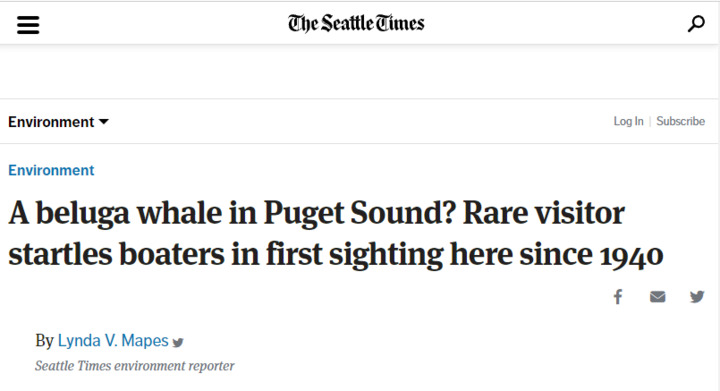This screenshot has width=720, height=391.
Task: Click "startles boaters" in the headline
Action: (117, 254)
